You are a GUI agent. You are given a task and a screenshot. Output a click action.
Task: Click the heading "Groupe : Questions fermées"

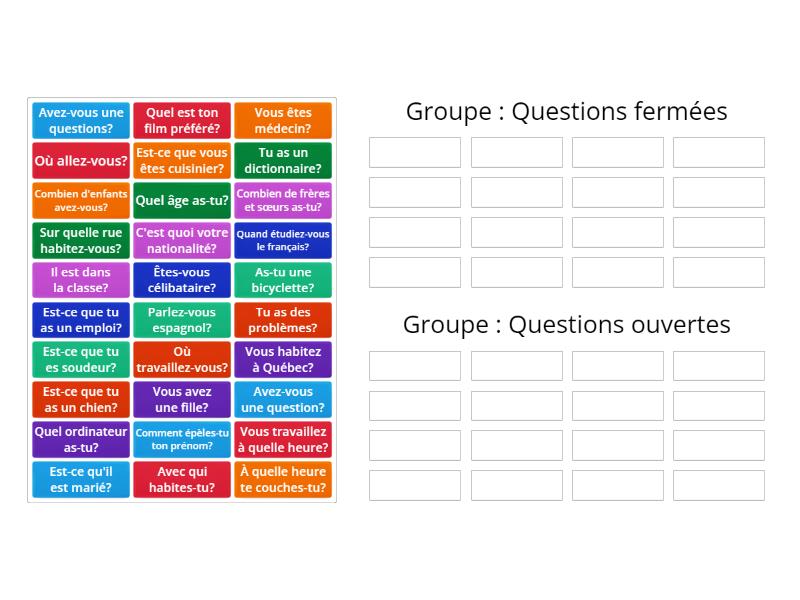tap(566, 111)
